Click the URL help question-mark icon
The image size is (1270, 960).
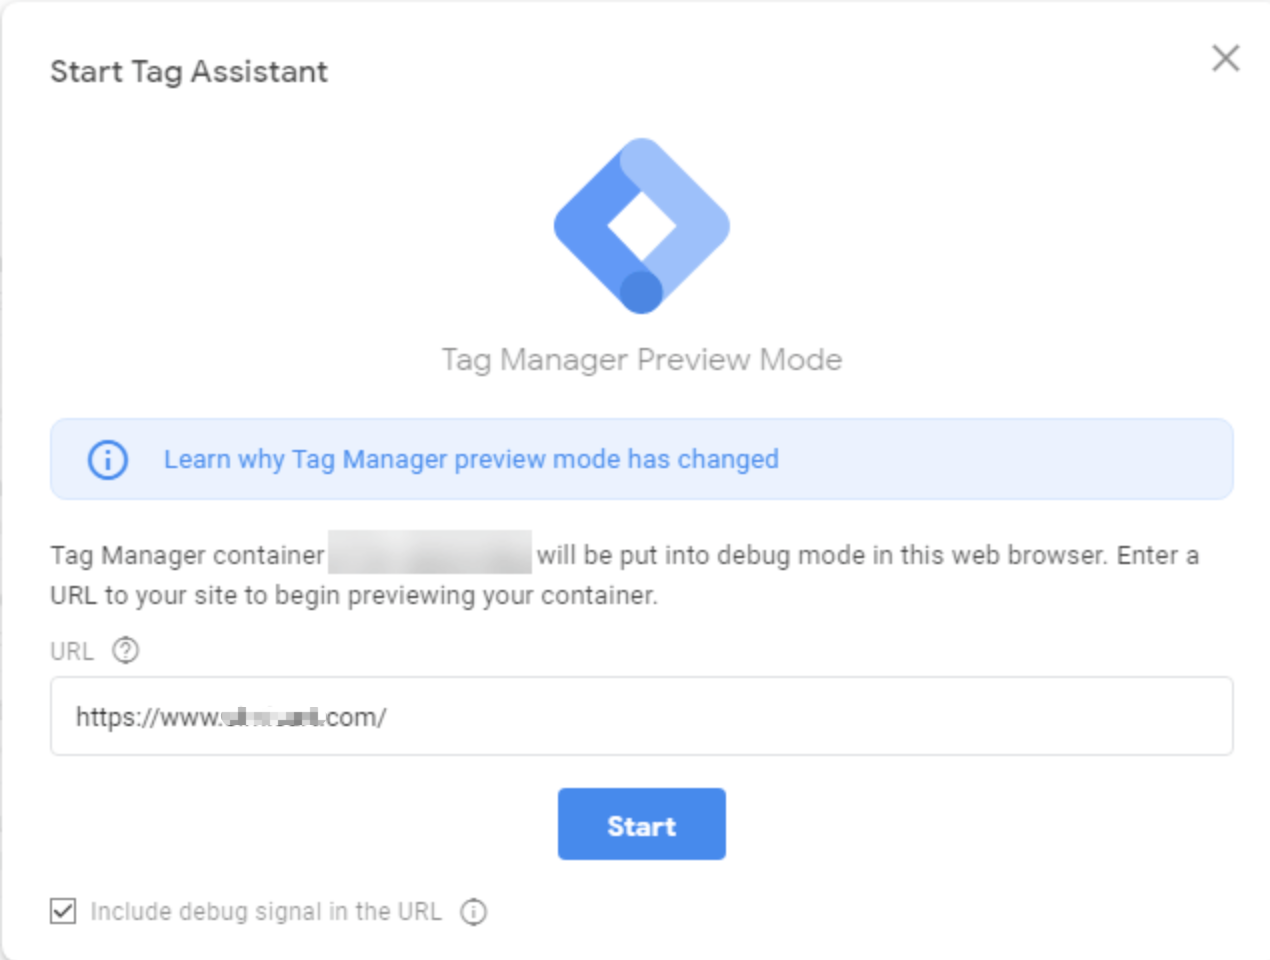click(126, 651)
